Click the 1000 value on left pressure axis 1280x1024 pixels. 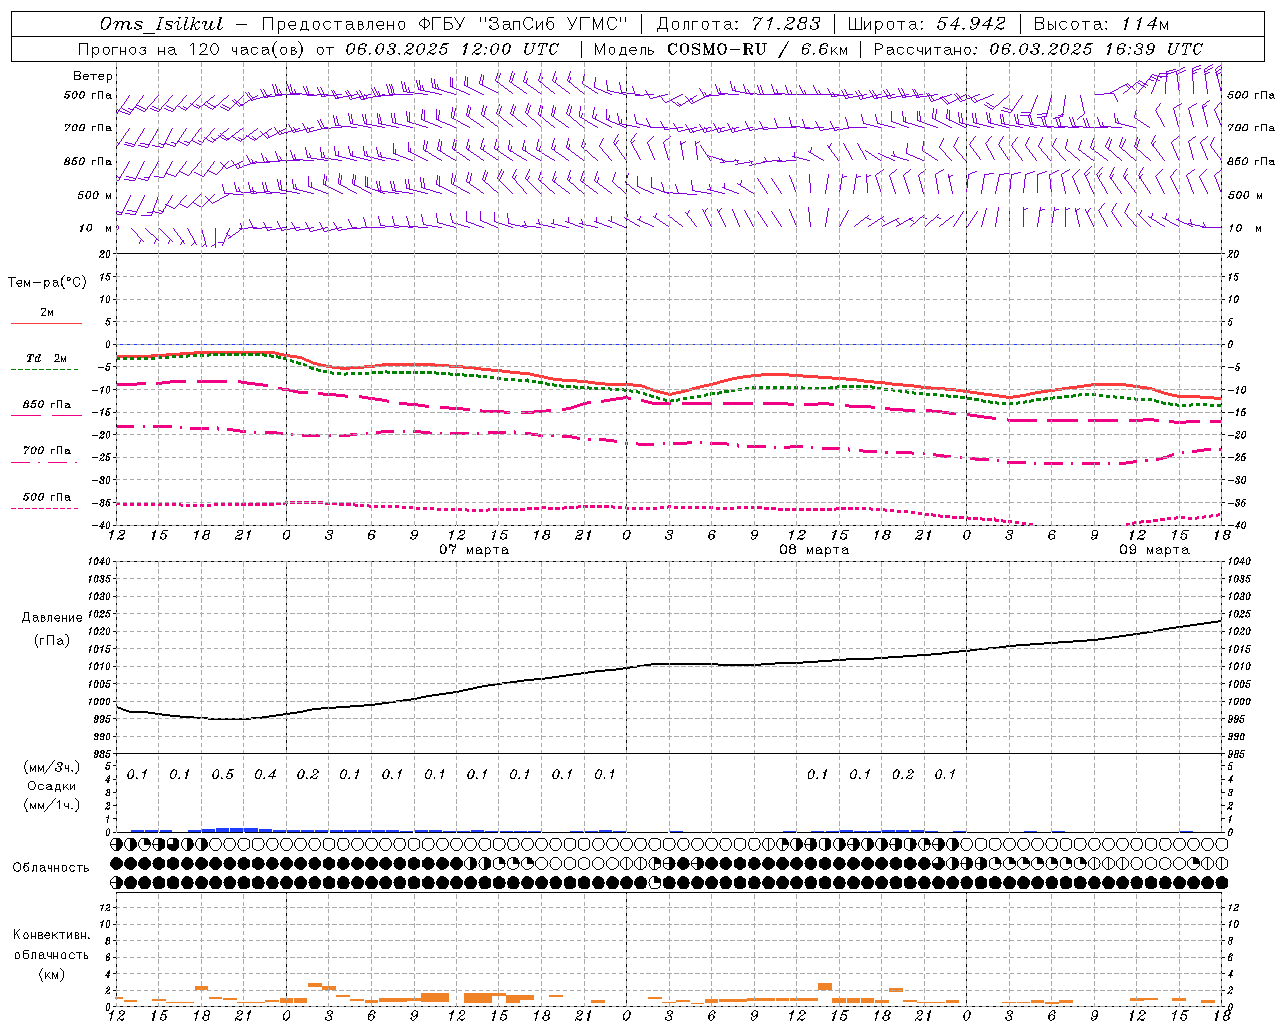[x=98, y=702]
